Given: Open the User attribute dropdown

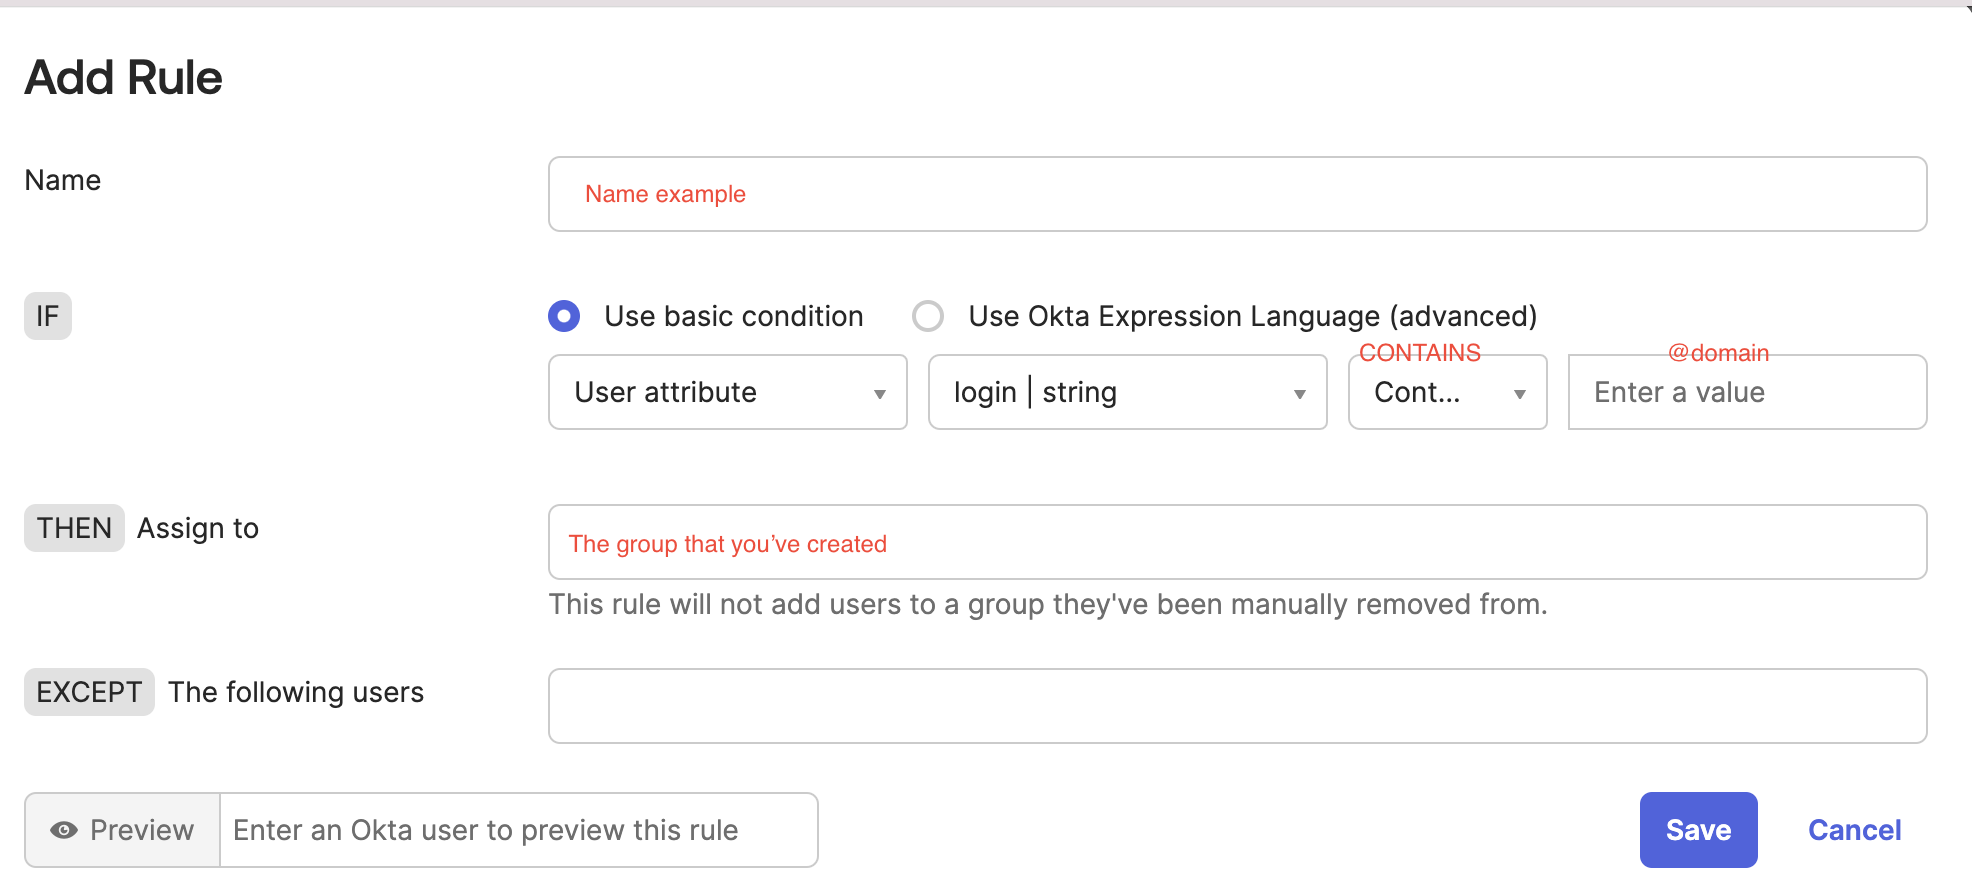Looking at the screenshot, I should click(x=727, y=392).
